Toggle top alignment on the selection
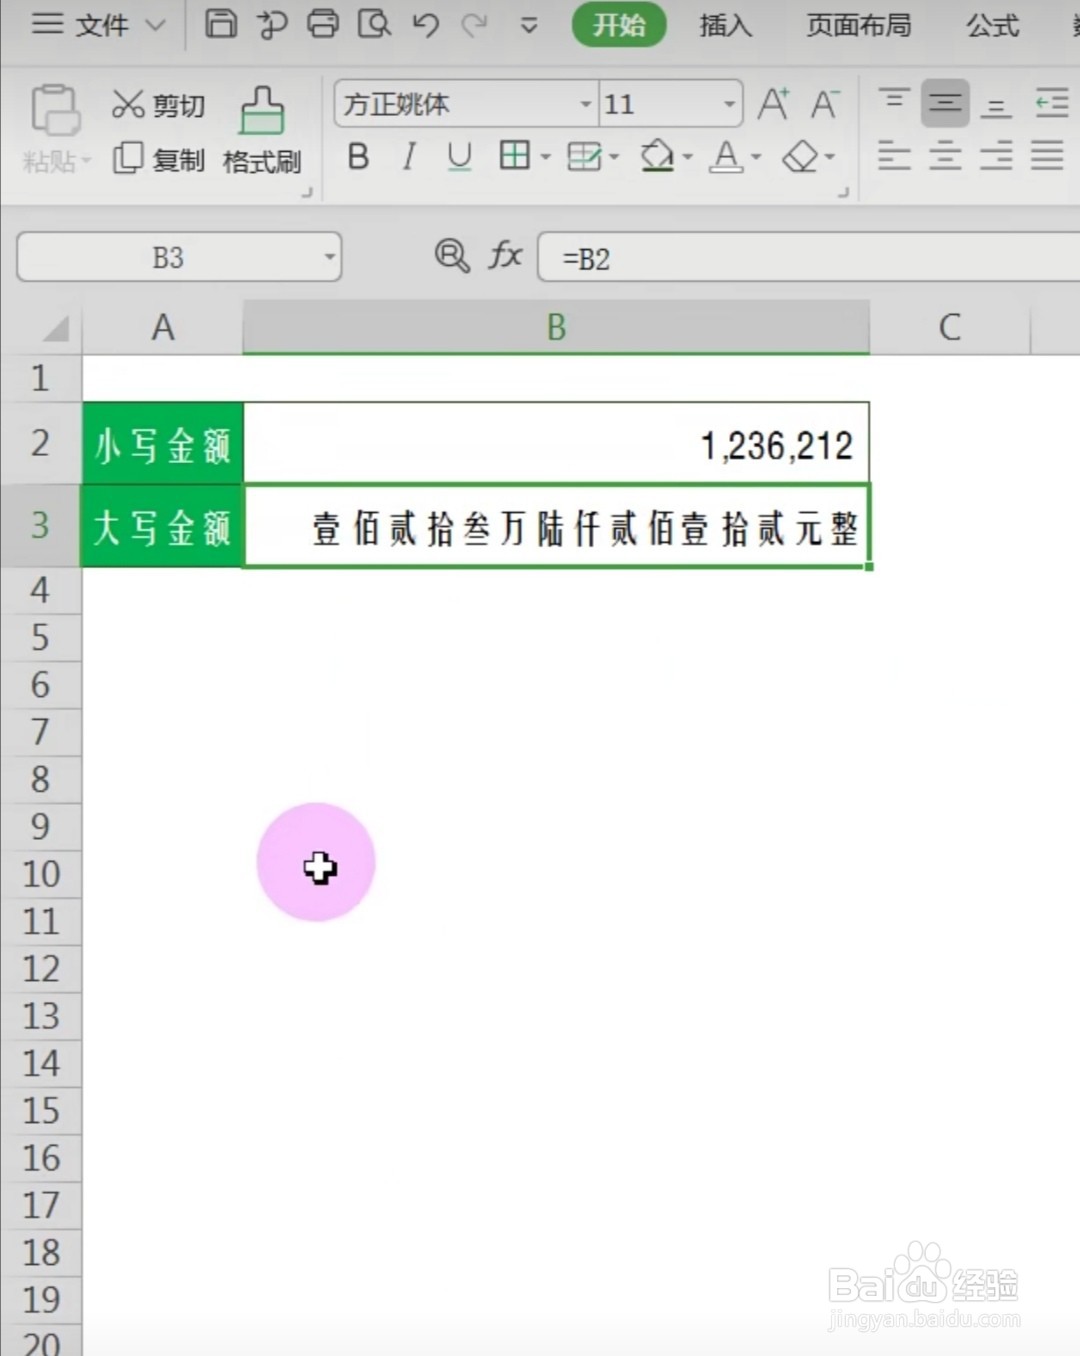This screenshot has height=1356, width=1080. [893, 100]
